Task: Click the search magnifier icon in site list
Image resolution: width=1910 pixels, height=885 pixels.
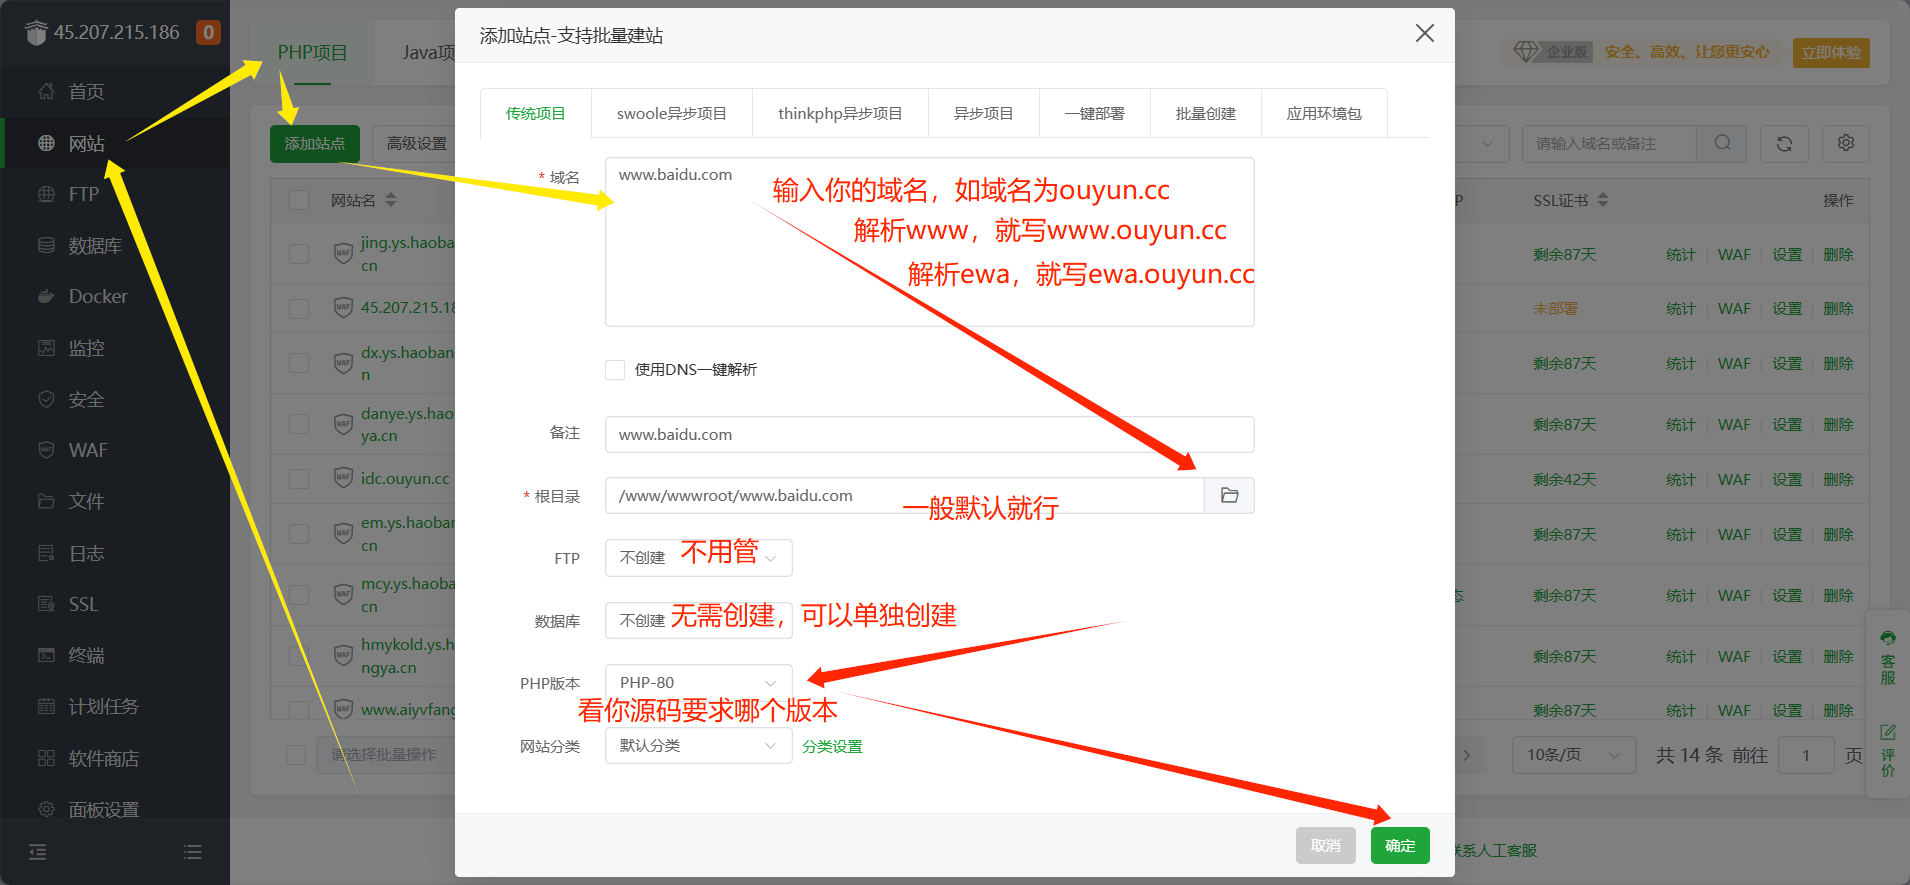Action: click(1722, 143)
